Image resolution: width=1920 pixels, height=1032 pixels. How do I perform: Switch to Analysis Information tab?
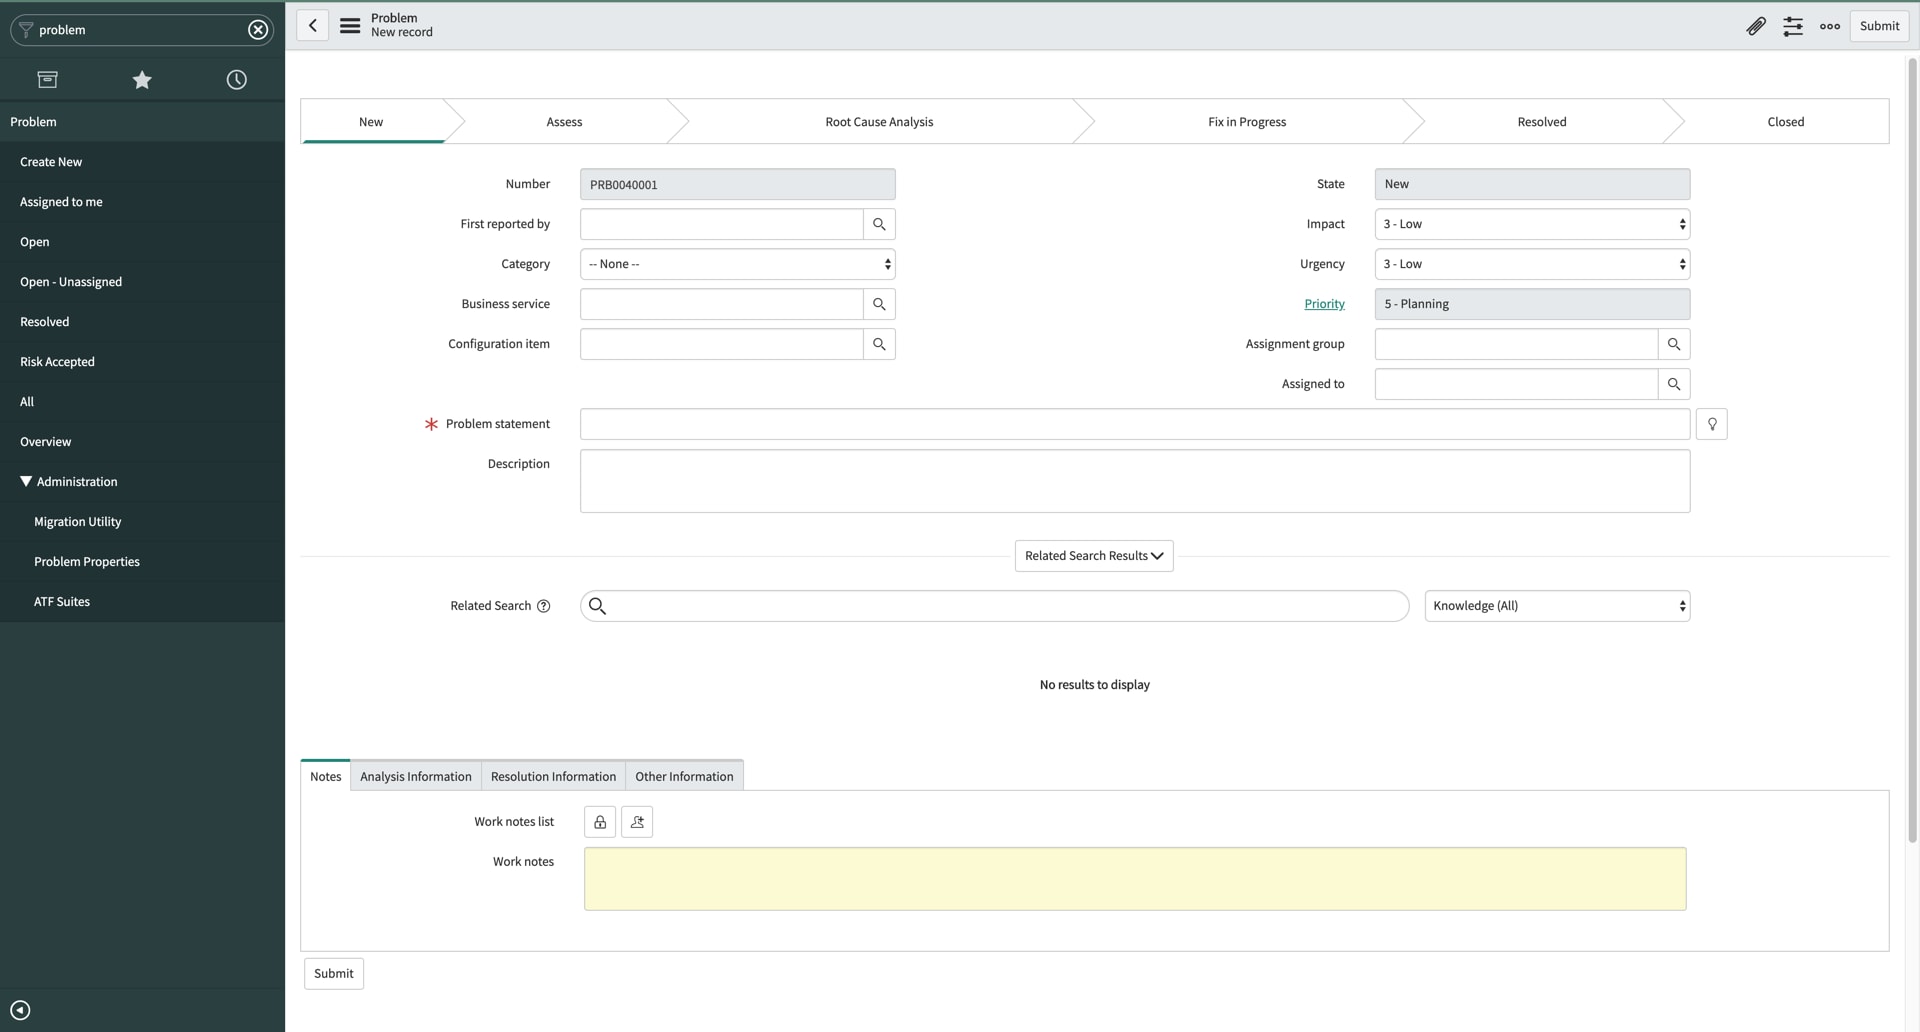tap(416, 776)
